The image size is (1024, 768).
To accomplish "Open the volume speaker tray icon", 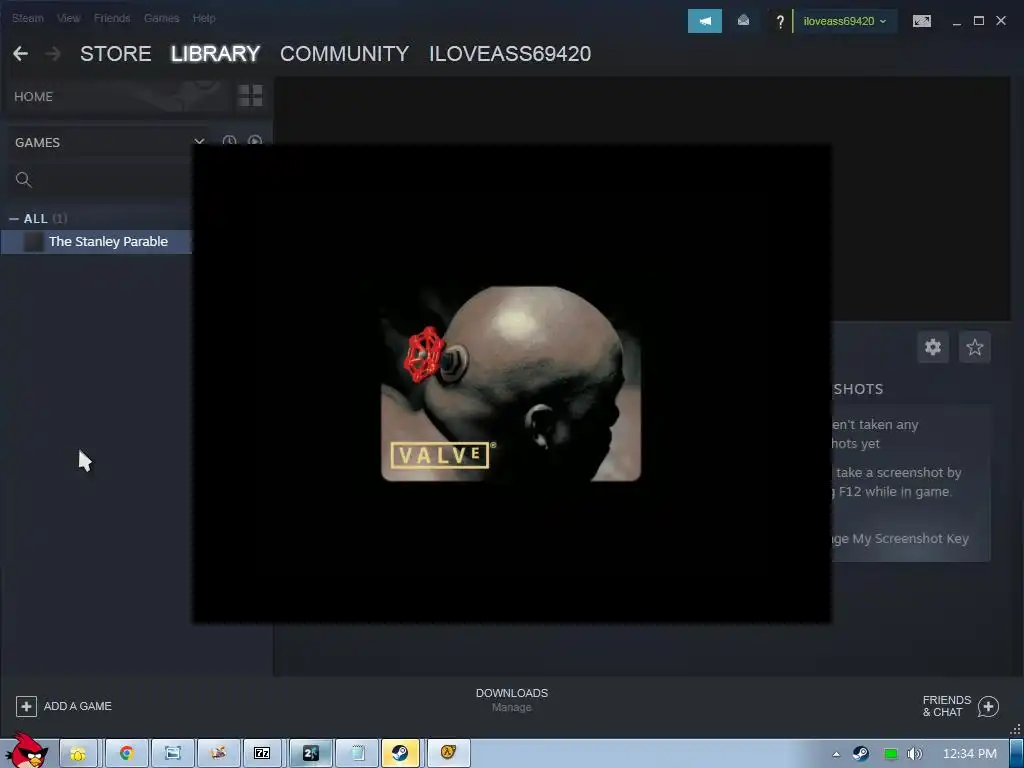I will click(914, 754).
